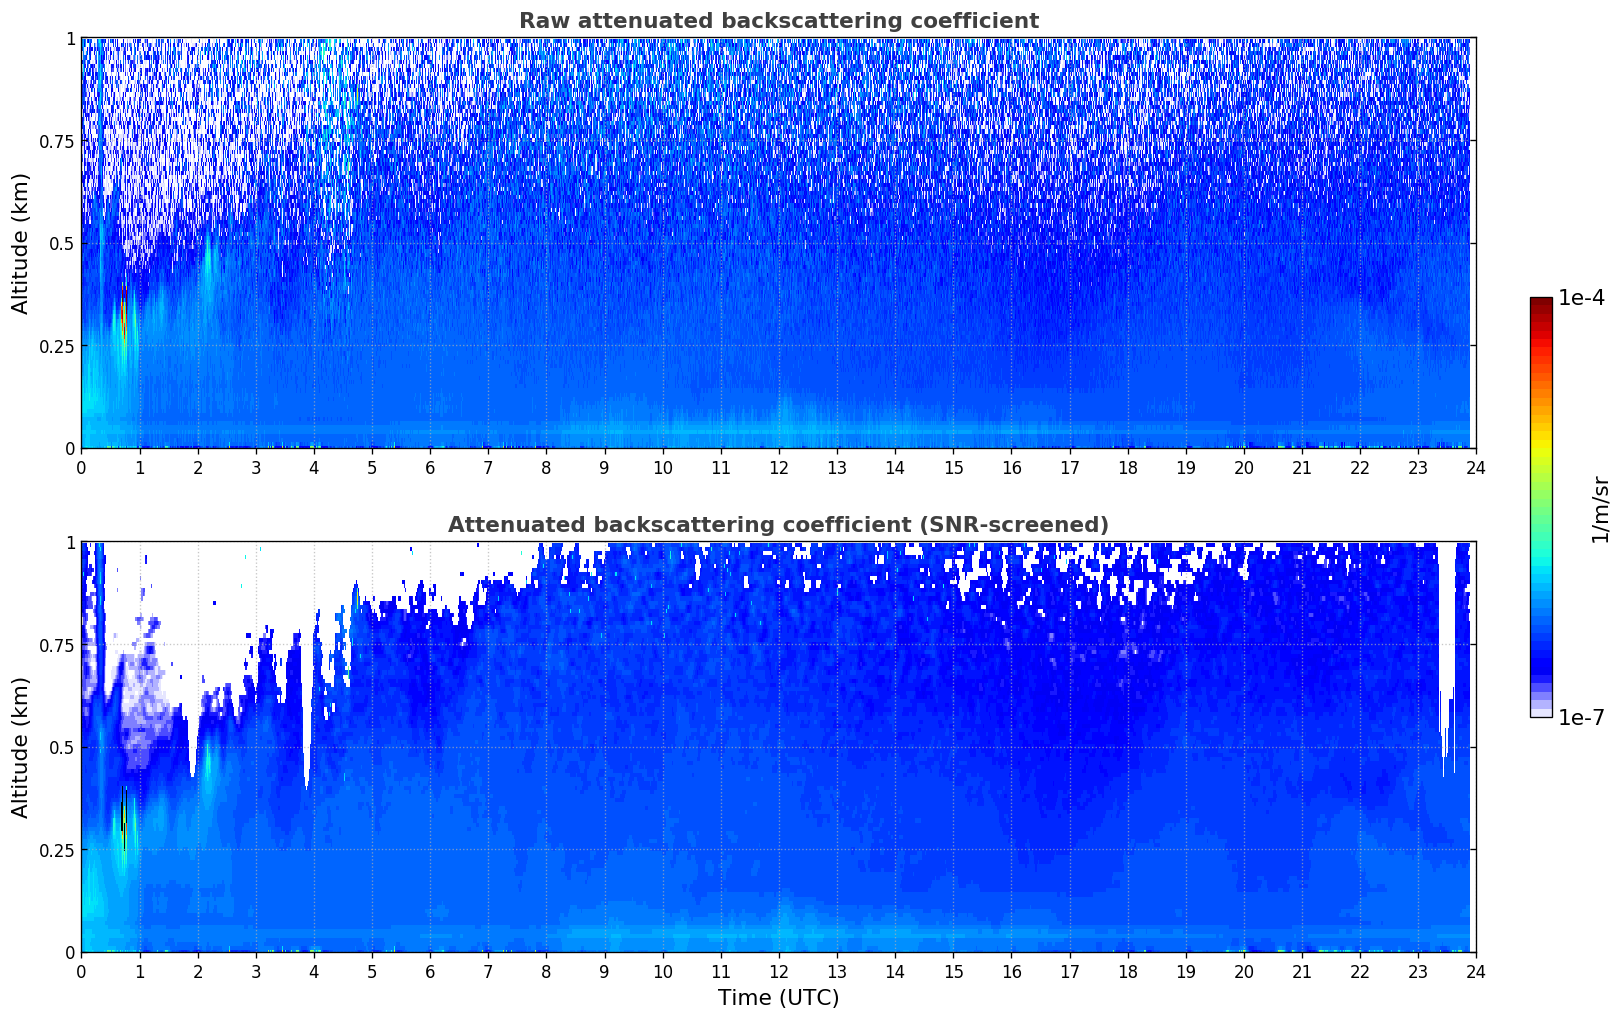The width and height of the screenshot is (1621, 1020).
Task: Click the upper plot 'Altitude (km)' label
Action: [21, 243]
